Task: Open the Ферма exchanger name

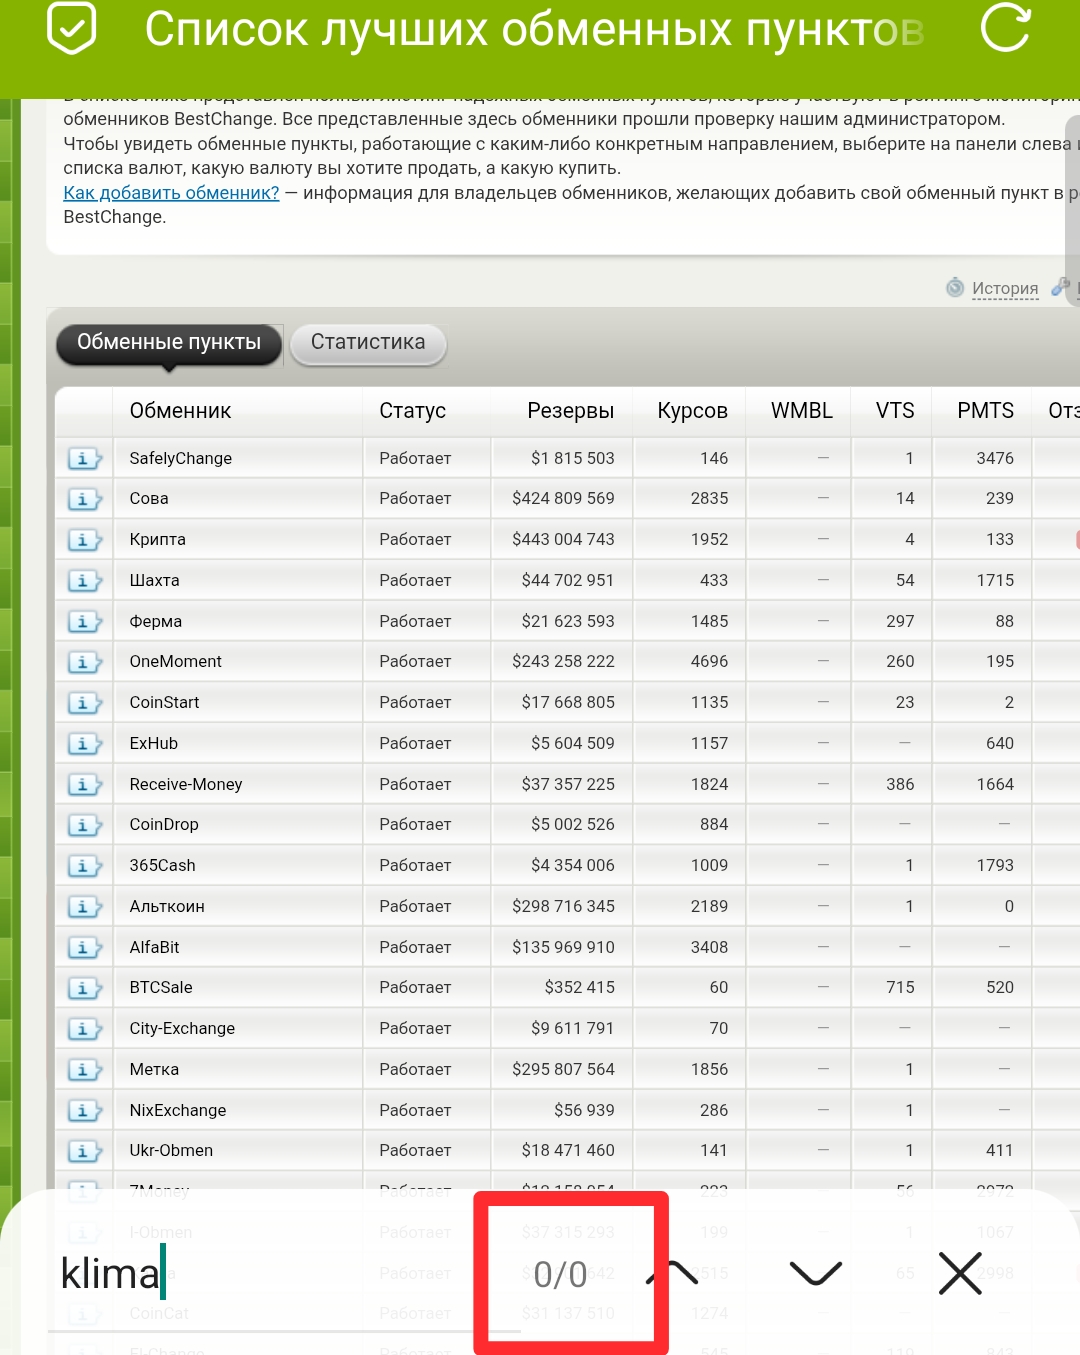Action: pos(155,622)
